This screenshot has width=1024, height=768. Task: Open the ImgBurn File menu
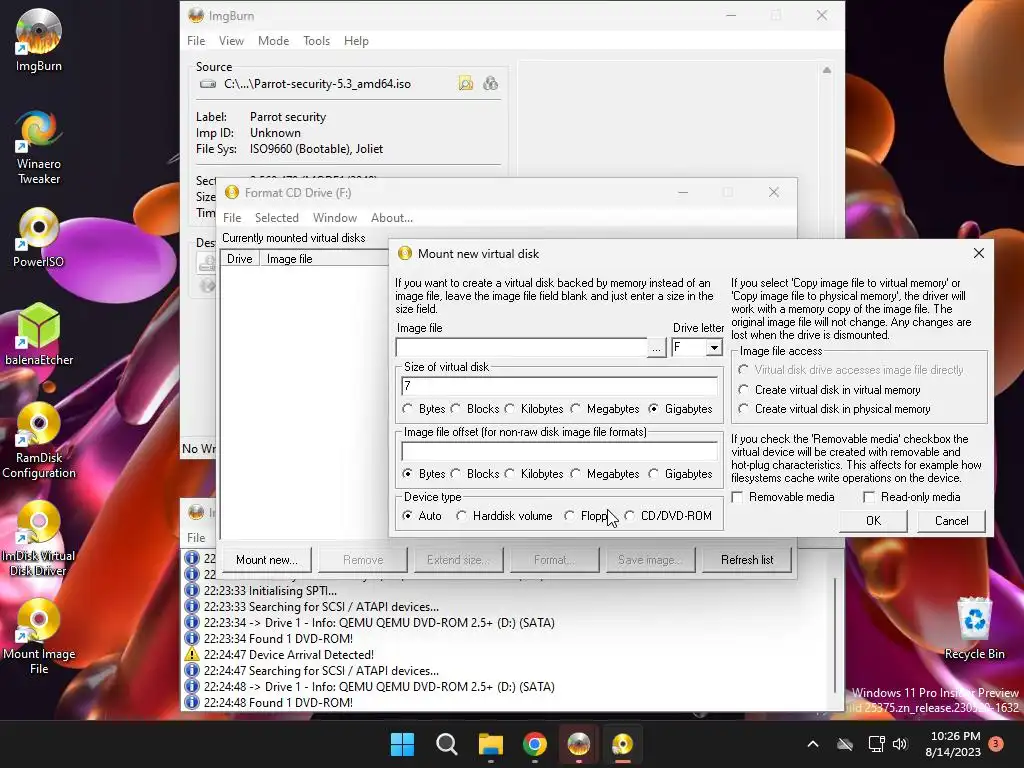[x=196, y=40]
